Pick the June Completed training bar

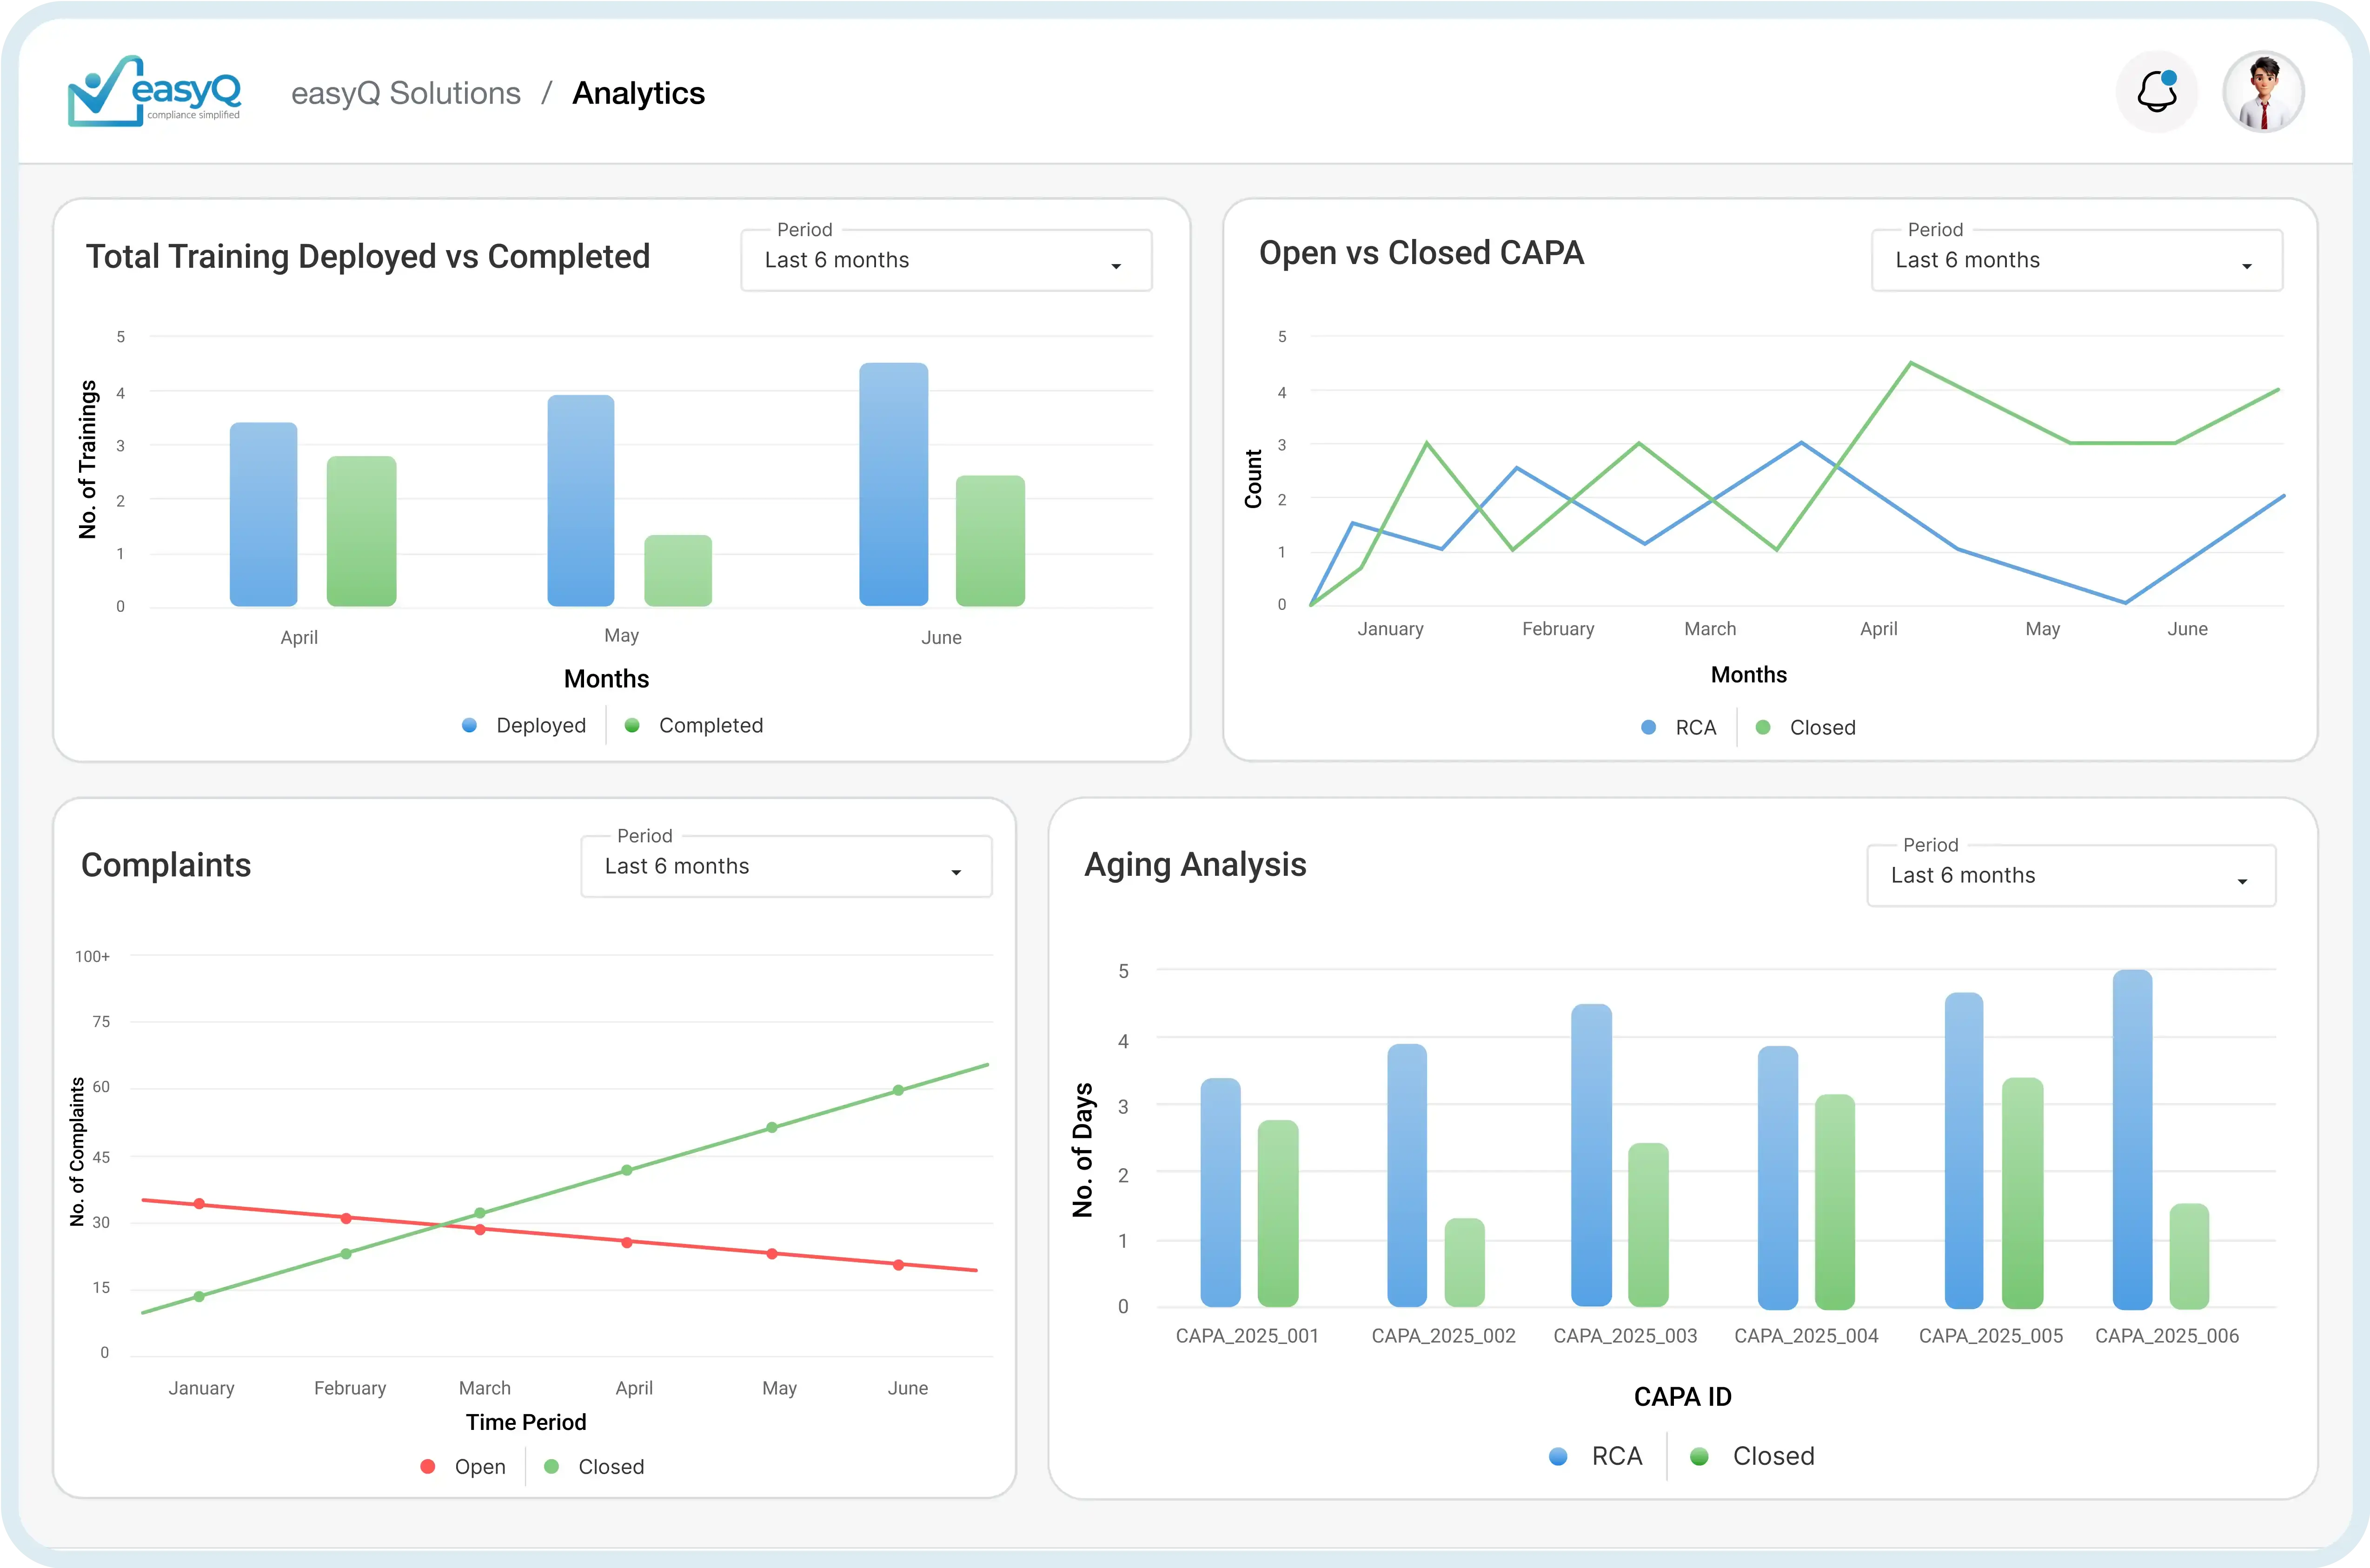tap(991, 541)
